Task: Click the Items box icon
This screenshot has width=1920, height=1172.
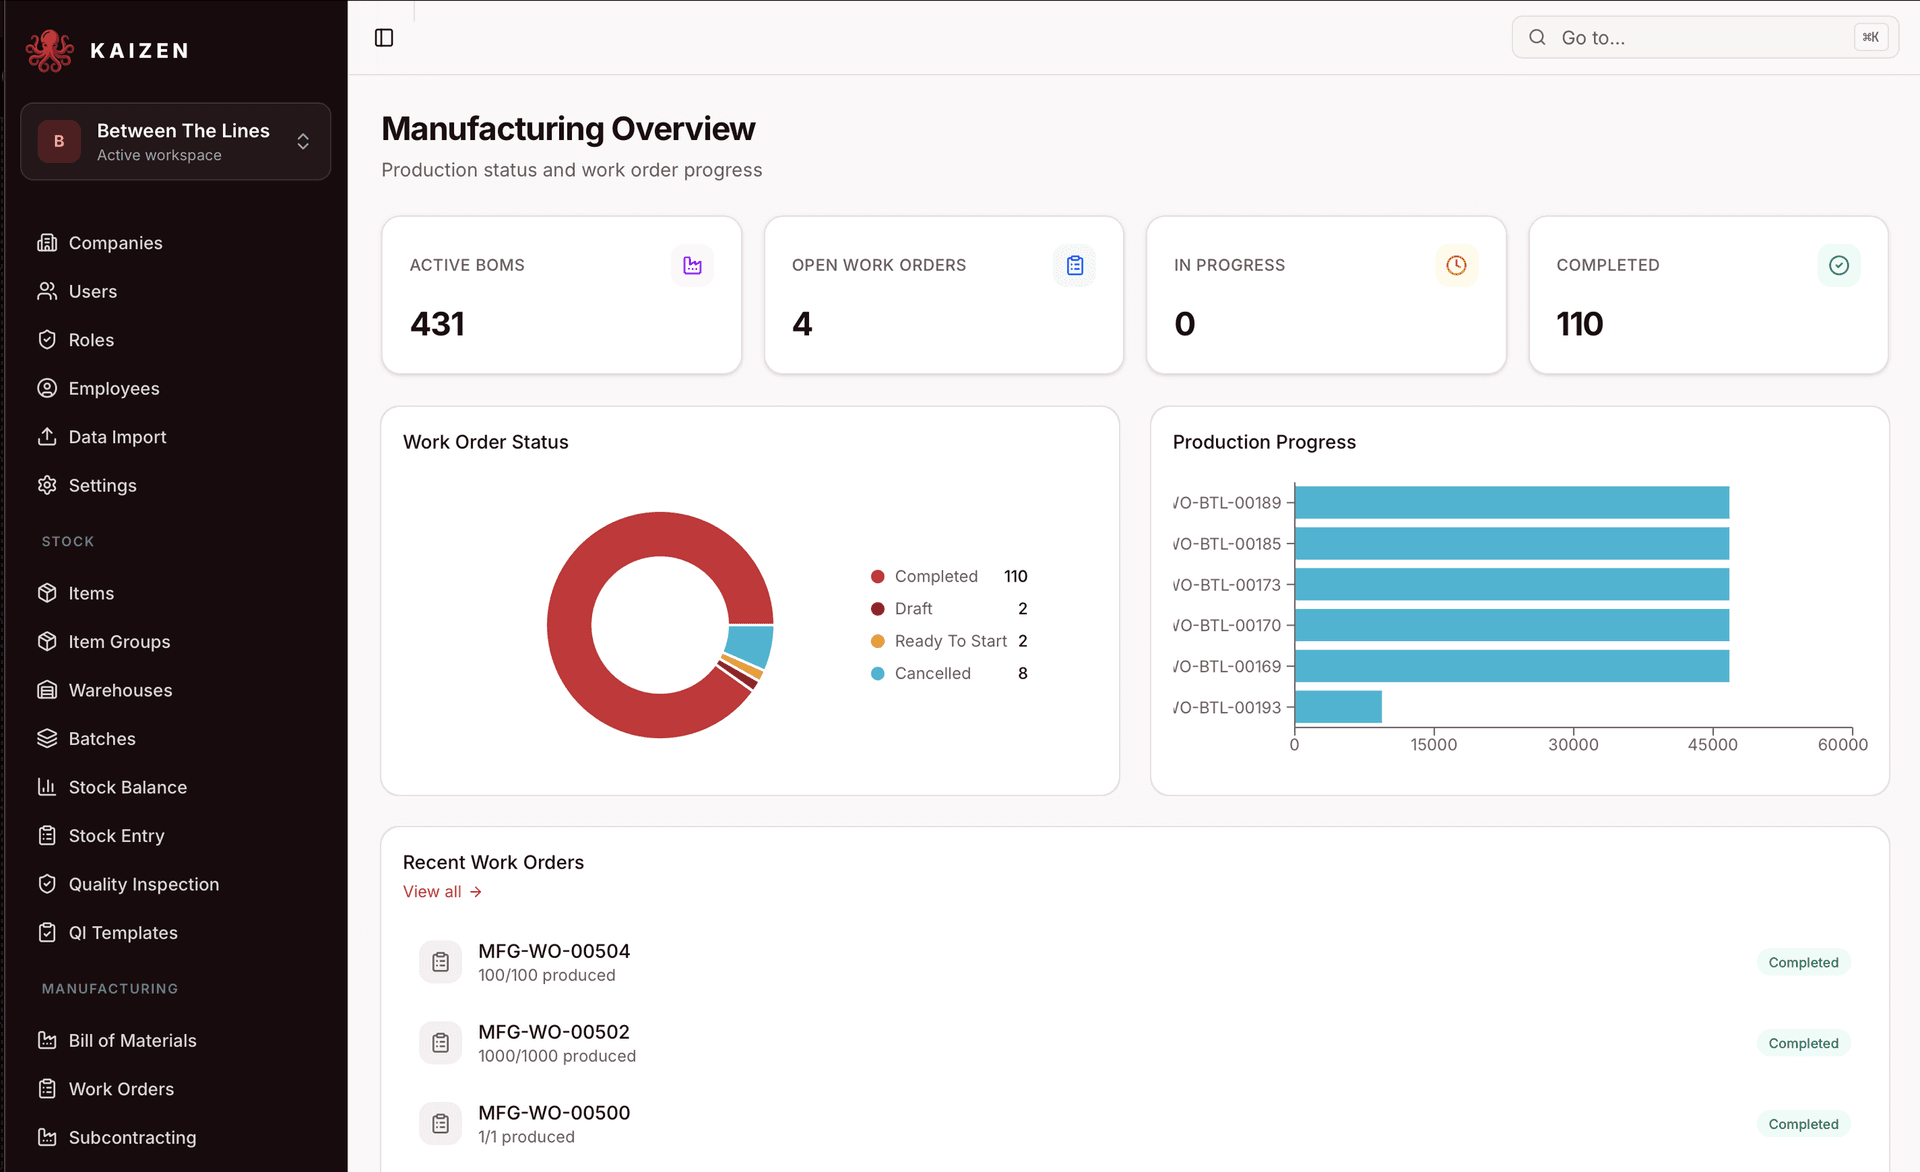Action: pyautogui.click(x=47, y=593)
